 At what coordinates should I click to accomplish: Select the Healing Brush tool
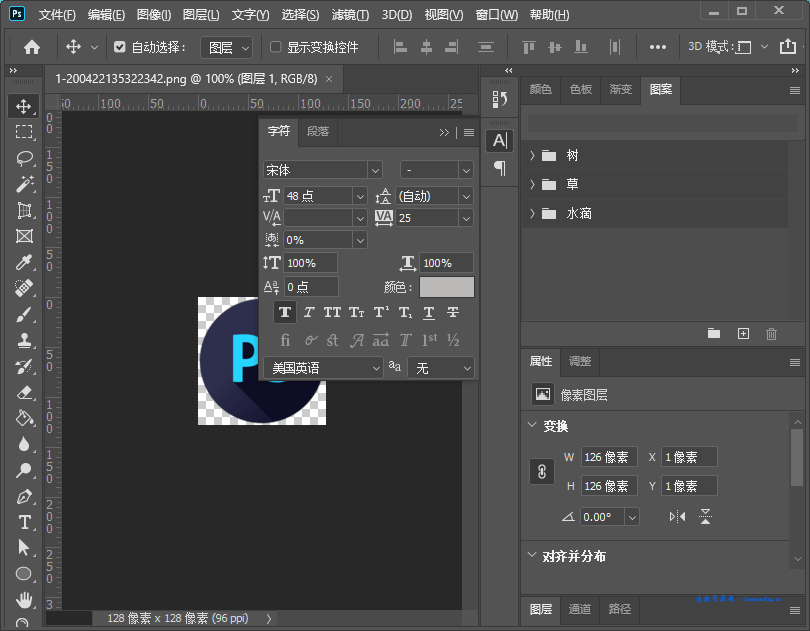(x=23, y=288)
